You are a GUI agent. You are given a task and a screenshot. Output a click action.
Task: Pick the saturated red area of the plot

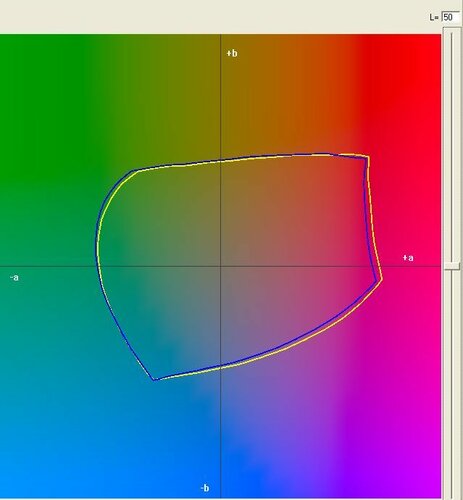pos(400,83)
